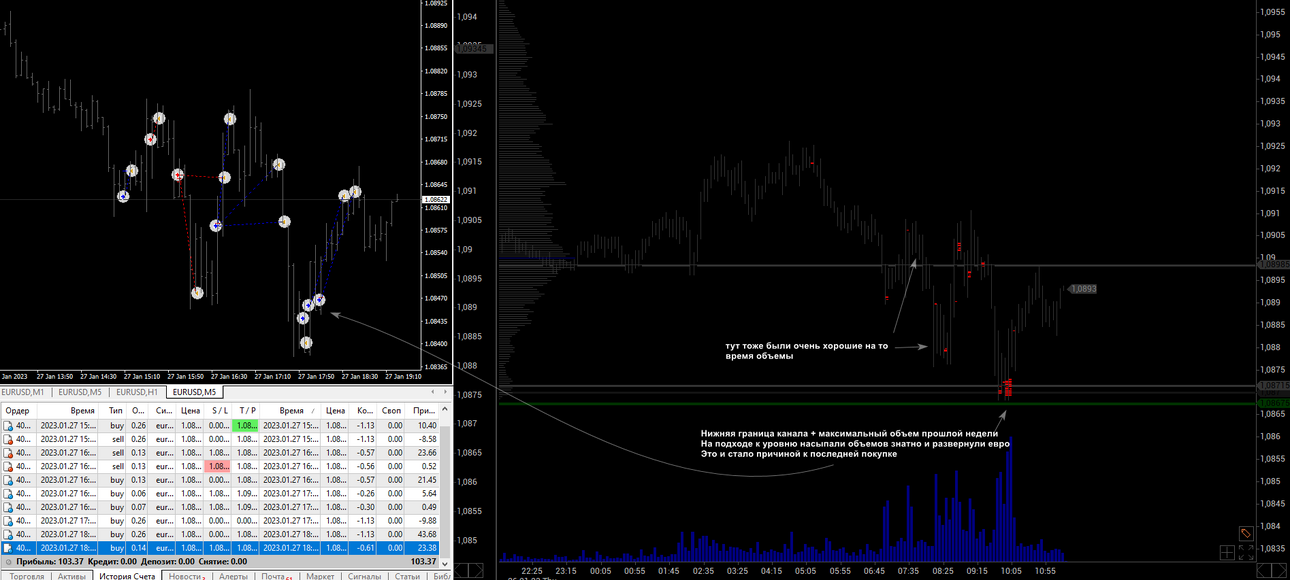This screenshot has height=580, width=1290.
Task: Click the profit value 21.45
Action: click(x=427, y=480)
